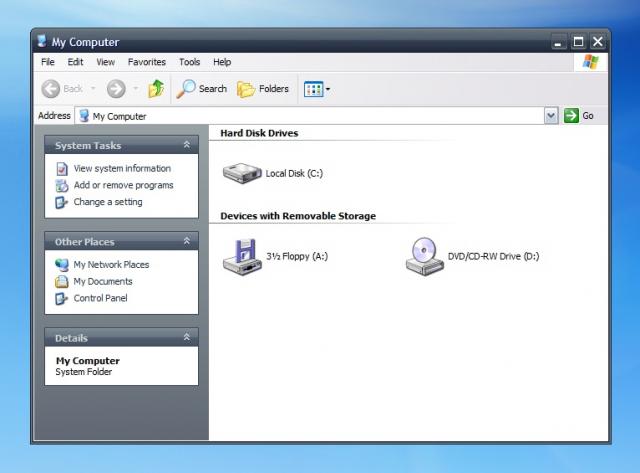Click the green Go arrow icon
This screenshot has height=473, width=640.
[x=571, y=115]
